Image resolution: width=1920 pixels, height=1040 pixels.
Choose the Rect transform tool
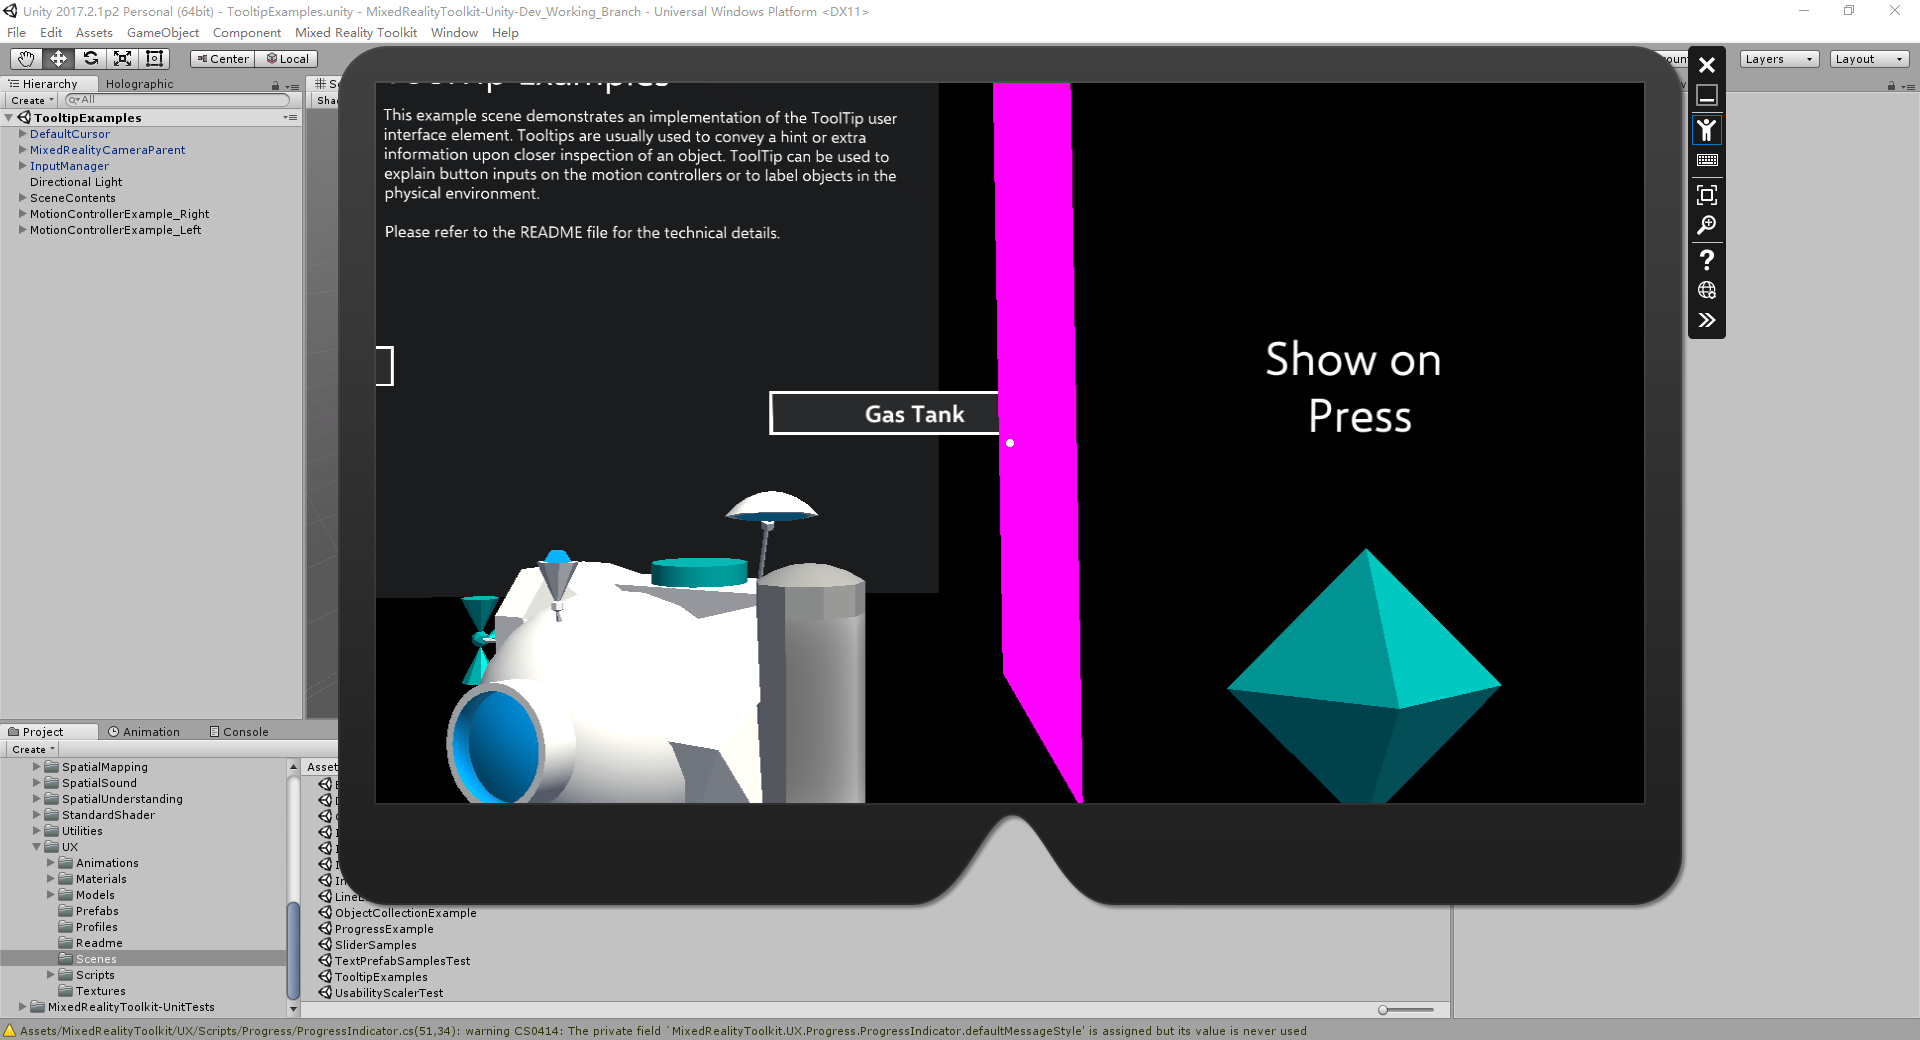(154, 58)
